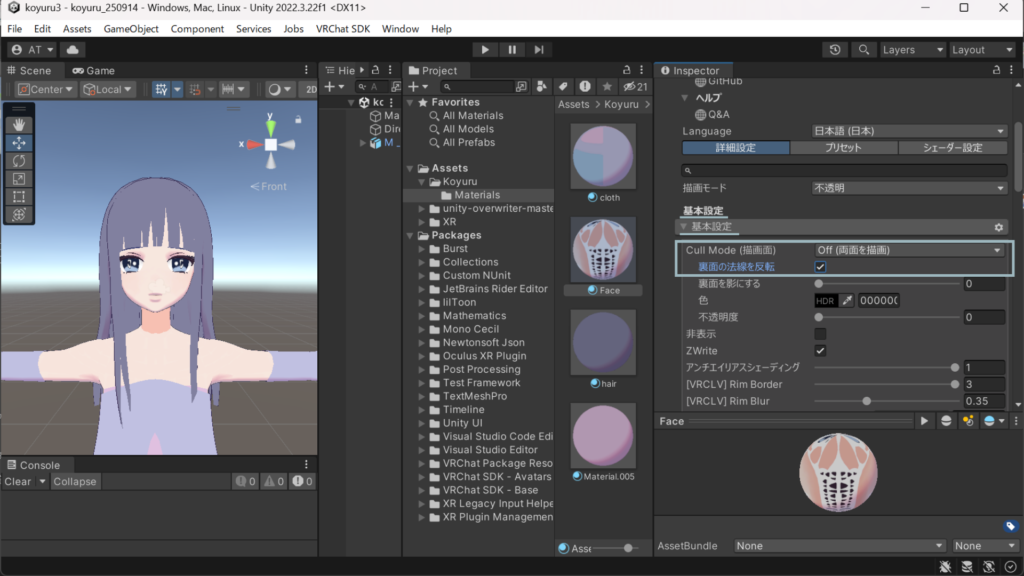Click the Pause button in top toolbar

click(512, 49)
